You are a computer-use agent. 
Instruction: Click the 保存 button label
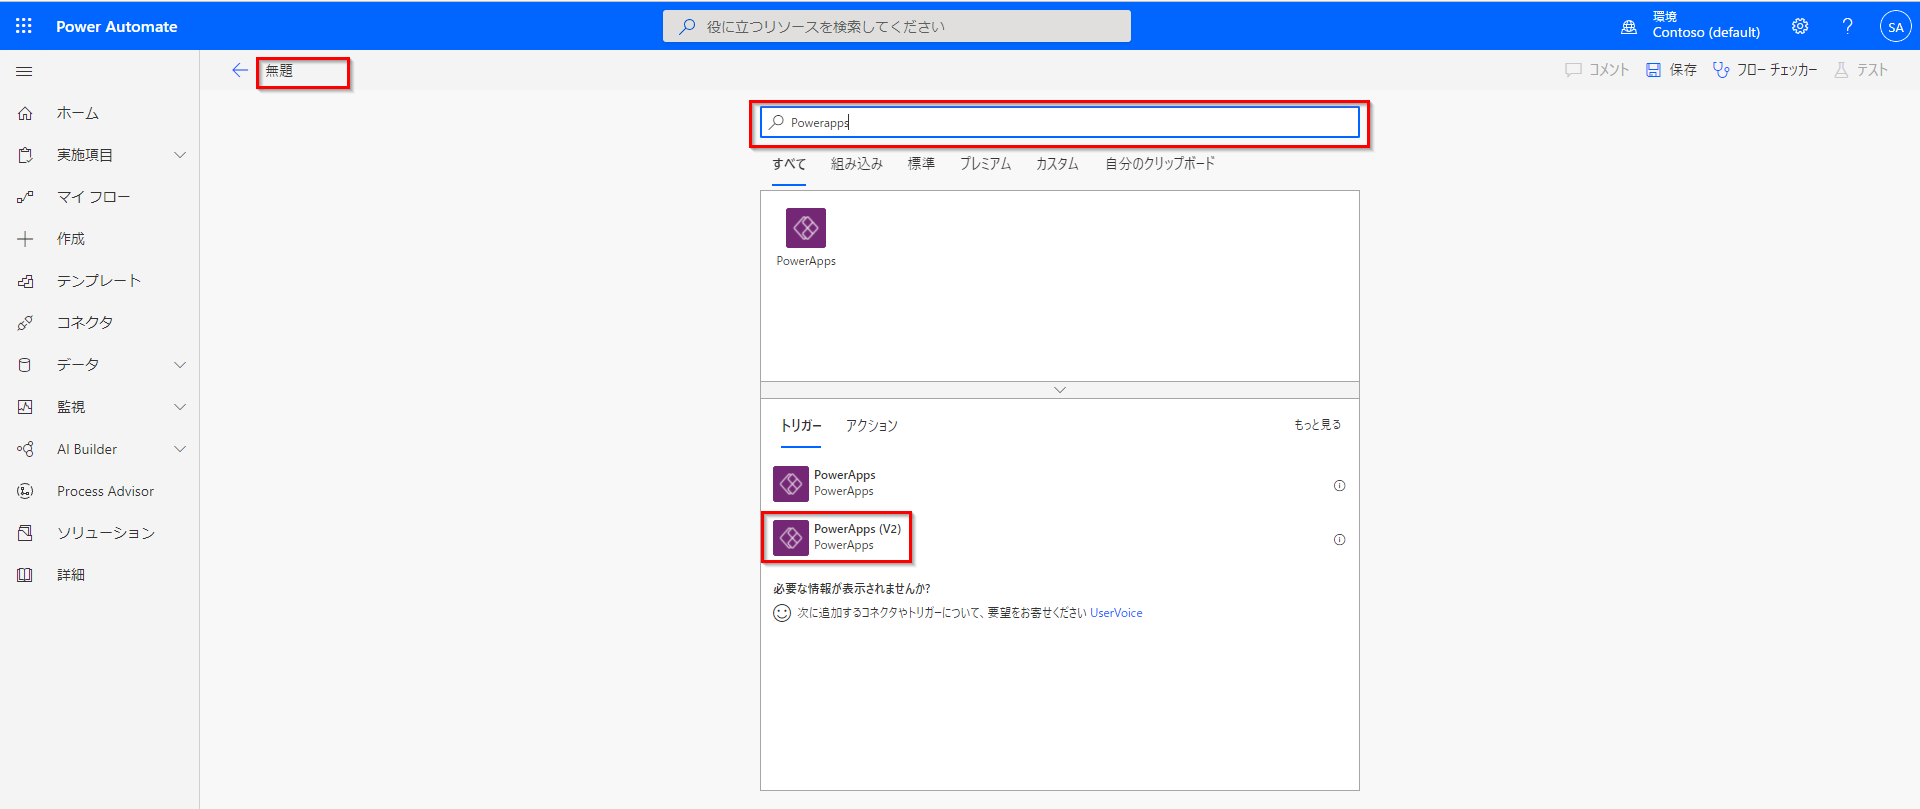click(x=1683, y=70)
